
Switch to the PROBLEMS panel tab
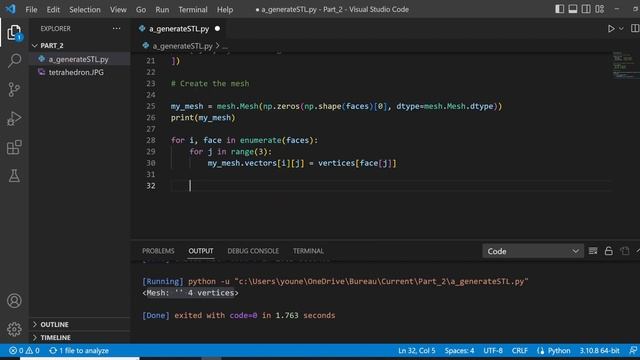pyautogui.click(x=158, y=251)
